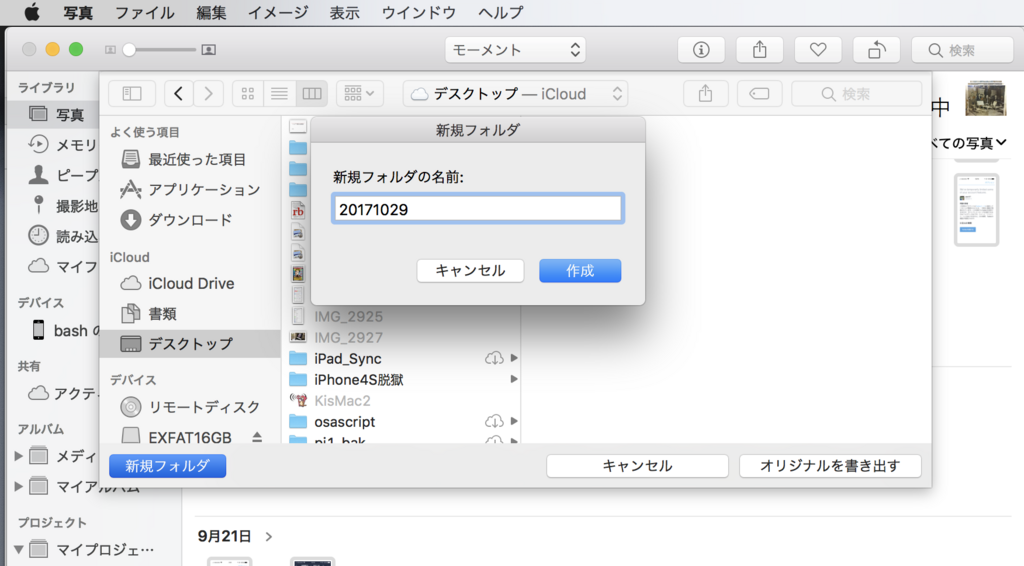1024x566 pixels.
Task: Open the イメージ menu
Action: 278,12
